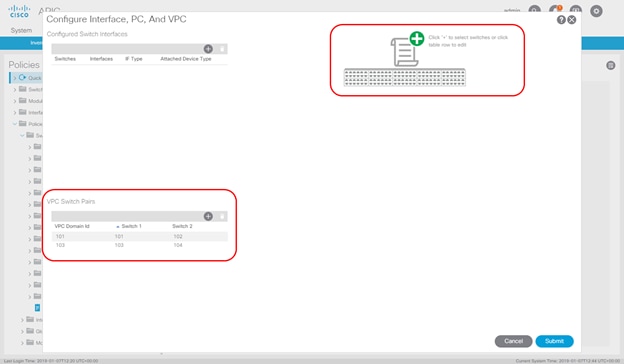Image resolution: width=624 pixels, height=364 pixels.
Task: Toggle sort arrow on Switch 1 column
Action: pyautogui.click(x=117, y=227)
